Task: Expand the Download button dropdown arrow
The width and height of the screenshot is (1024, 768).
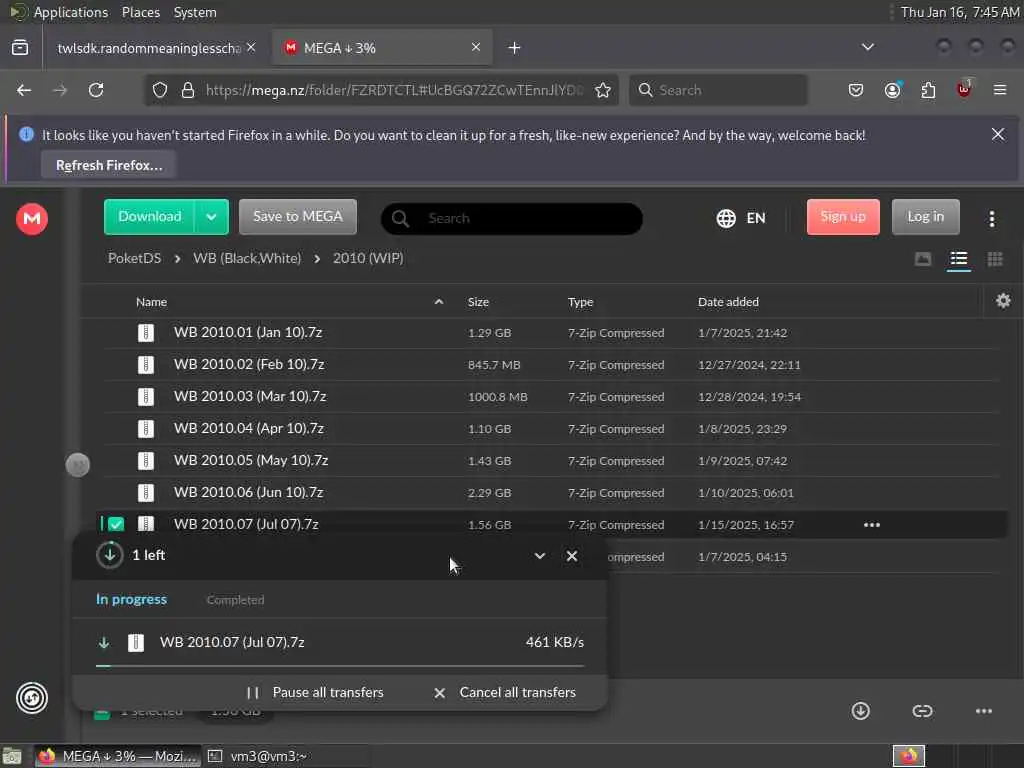Action: 211,217
